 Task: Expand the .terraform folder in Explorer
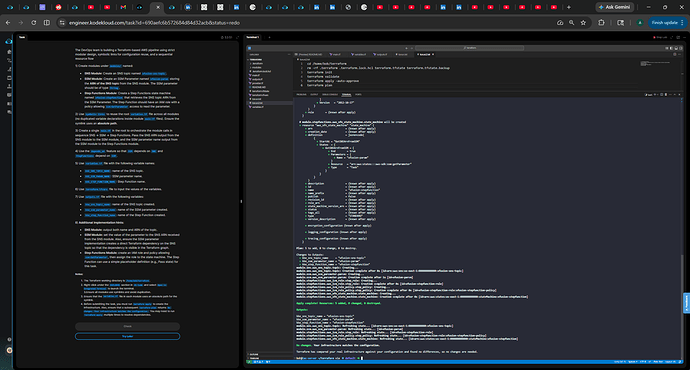[257, 63]
